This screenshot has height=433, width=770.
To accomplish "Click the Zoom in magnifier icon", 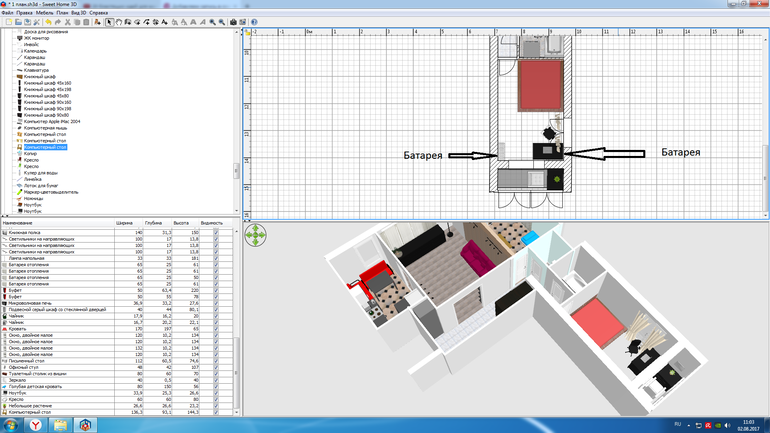I will pos(211,21).
